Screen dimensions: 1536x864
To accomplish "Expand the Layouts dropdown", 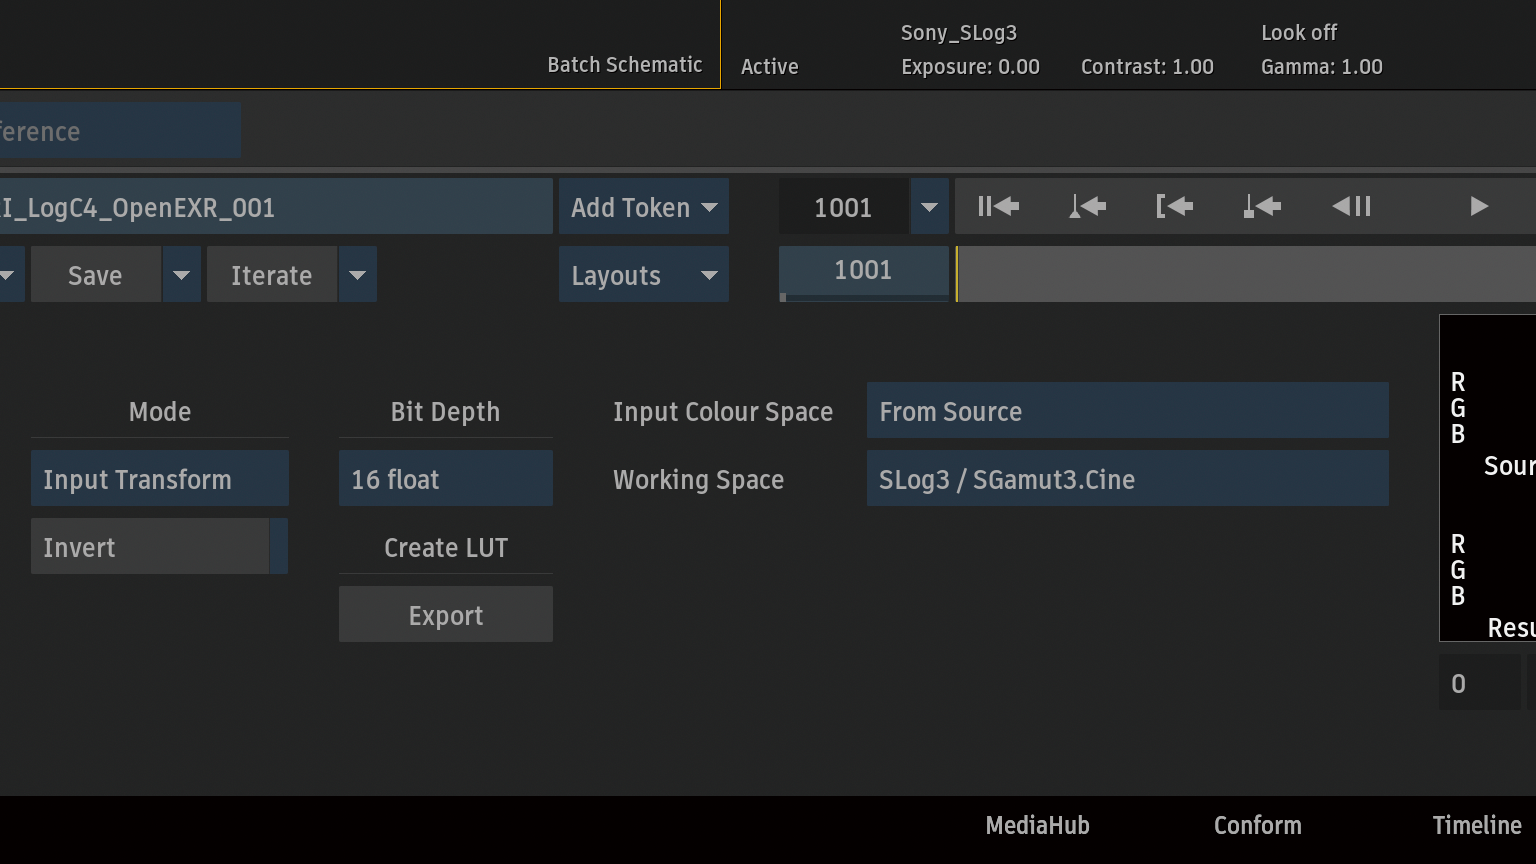I will coord(643,275).
